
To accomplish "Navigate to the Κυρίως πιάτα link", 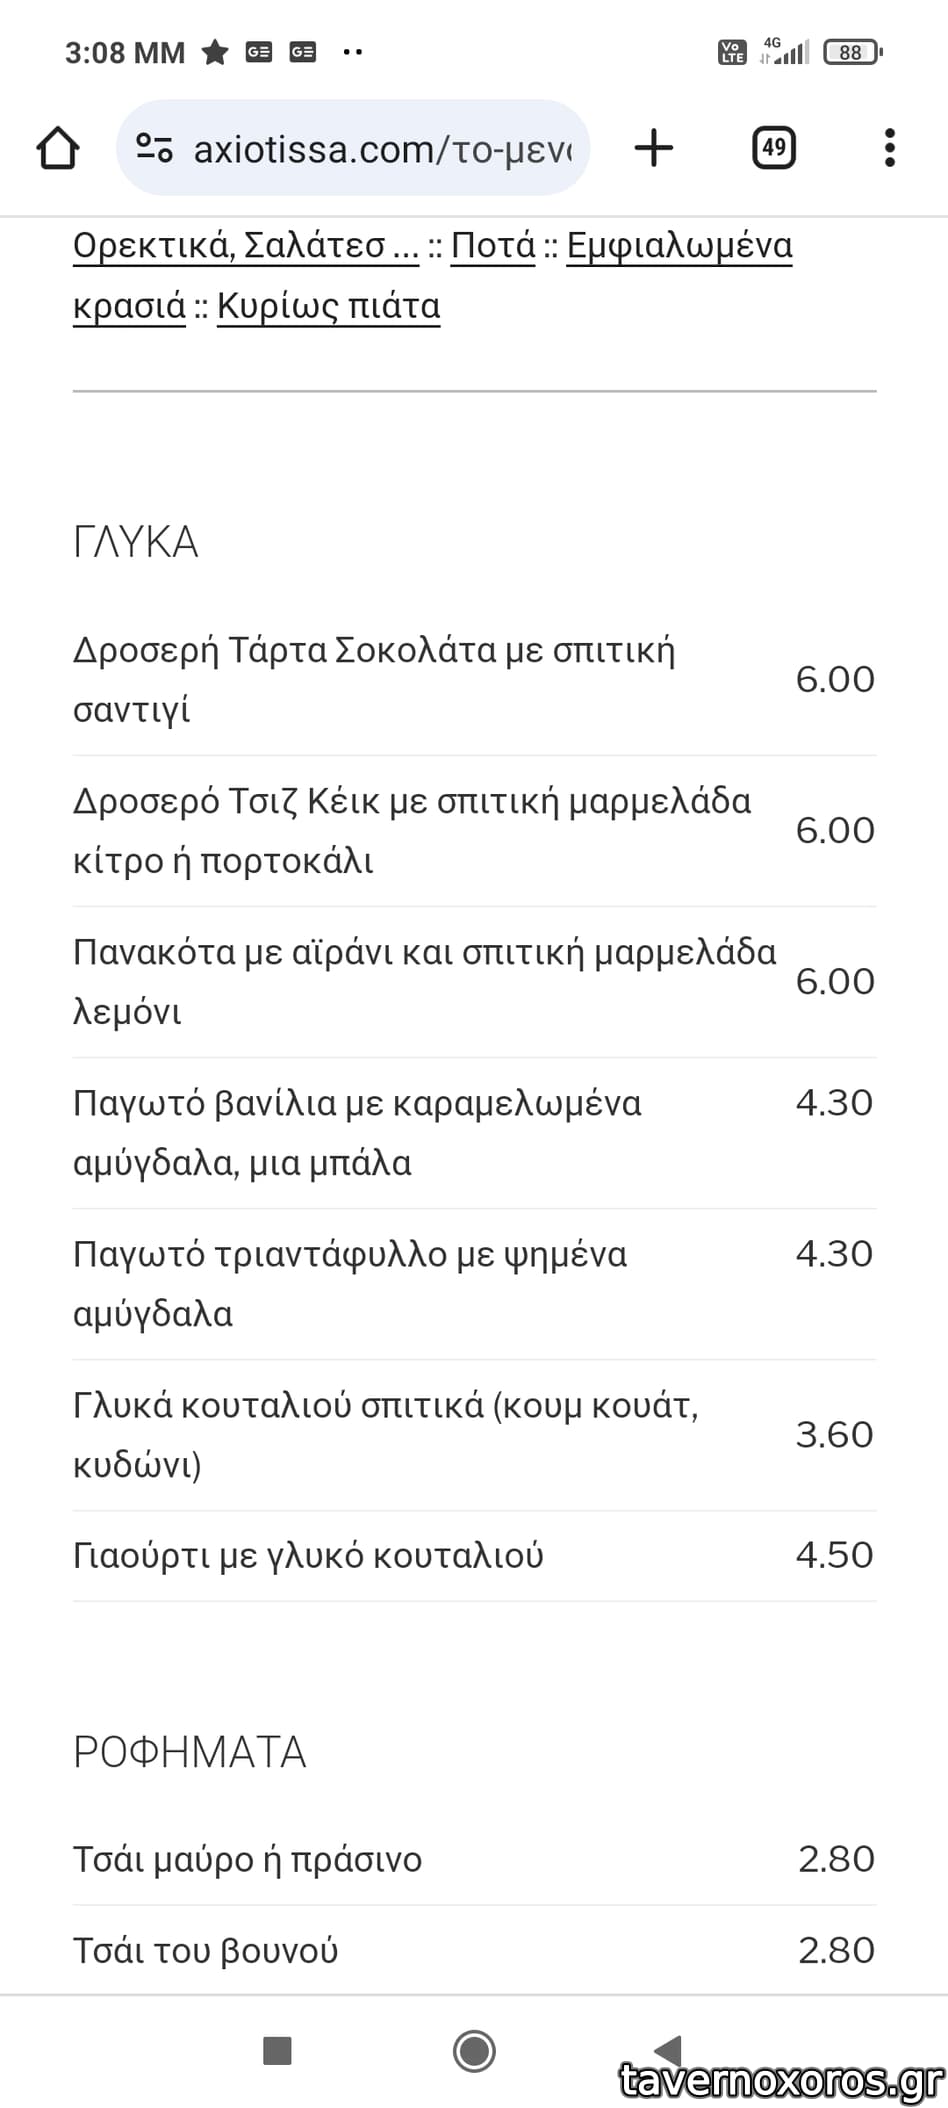I will 328,307.
